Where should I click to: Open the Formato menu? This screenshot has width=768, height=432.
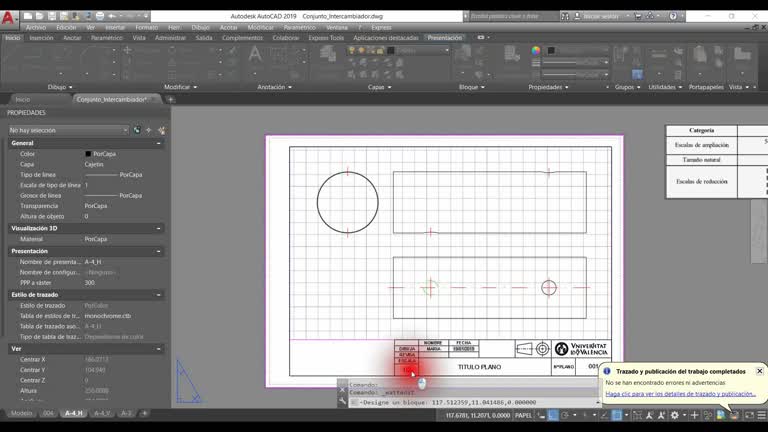coord(146,27)
